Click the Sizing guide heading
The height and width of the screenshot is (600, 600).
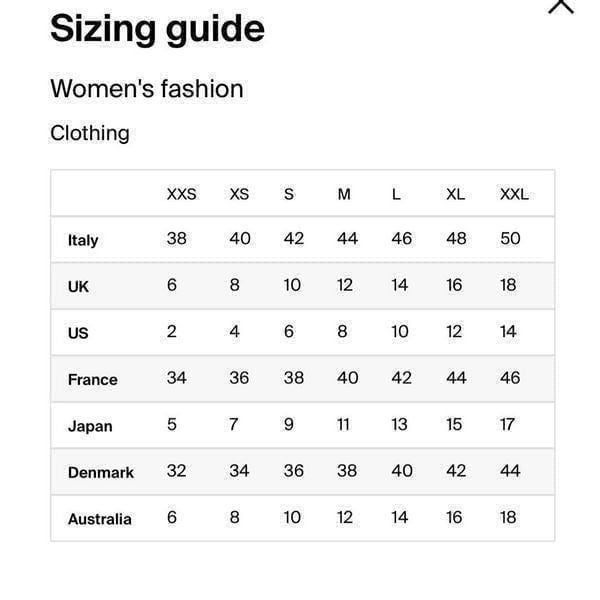(x=157, y=29)
